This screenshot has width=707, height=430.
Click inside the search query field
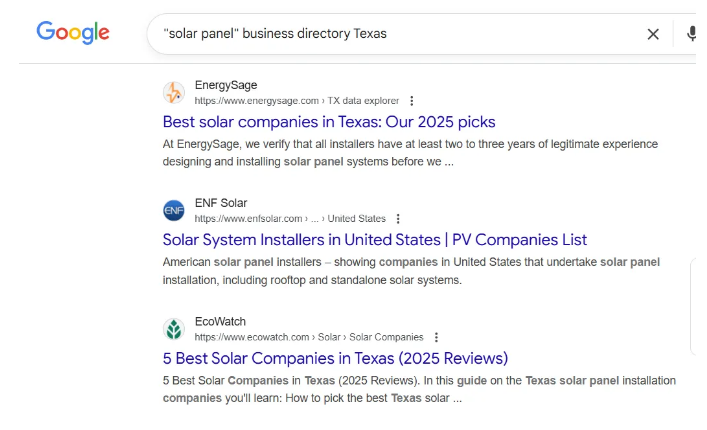(400, 34)
